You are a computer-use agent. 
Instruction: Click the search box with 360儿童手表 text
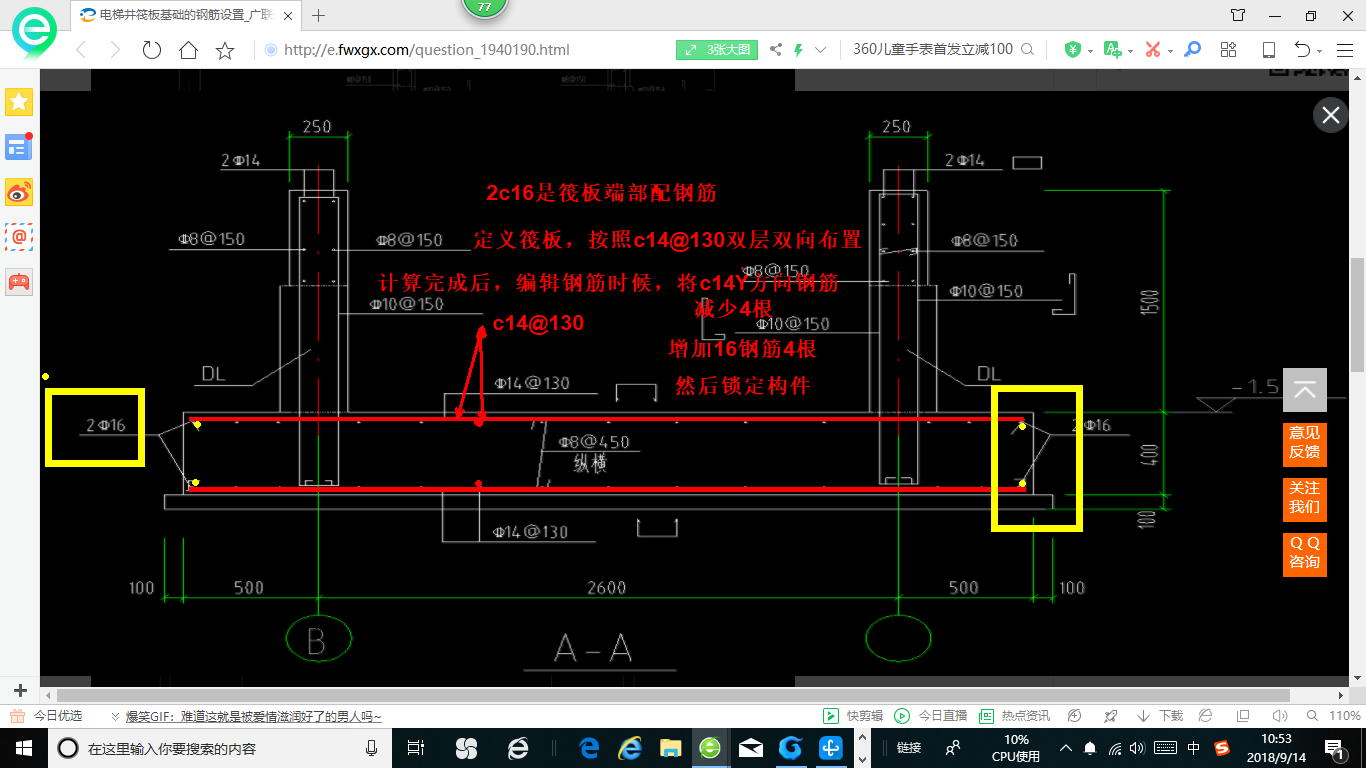pos(932,50)
